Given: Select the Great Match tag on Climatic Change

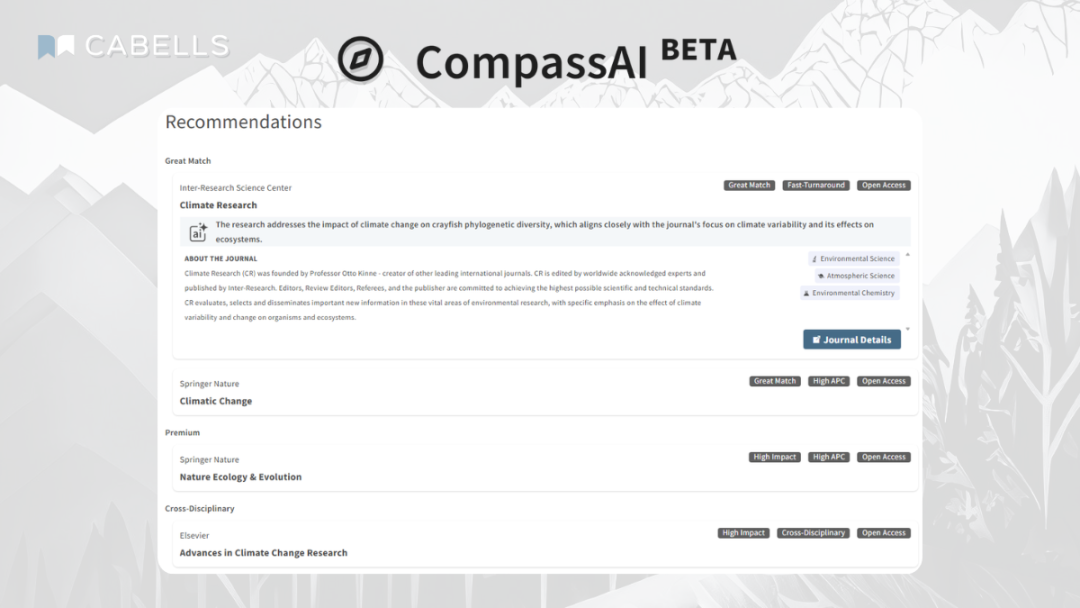Looking at the screenshot, I should [x=775, y=381].
